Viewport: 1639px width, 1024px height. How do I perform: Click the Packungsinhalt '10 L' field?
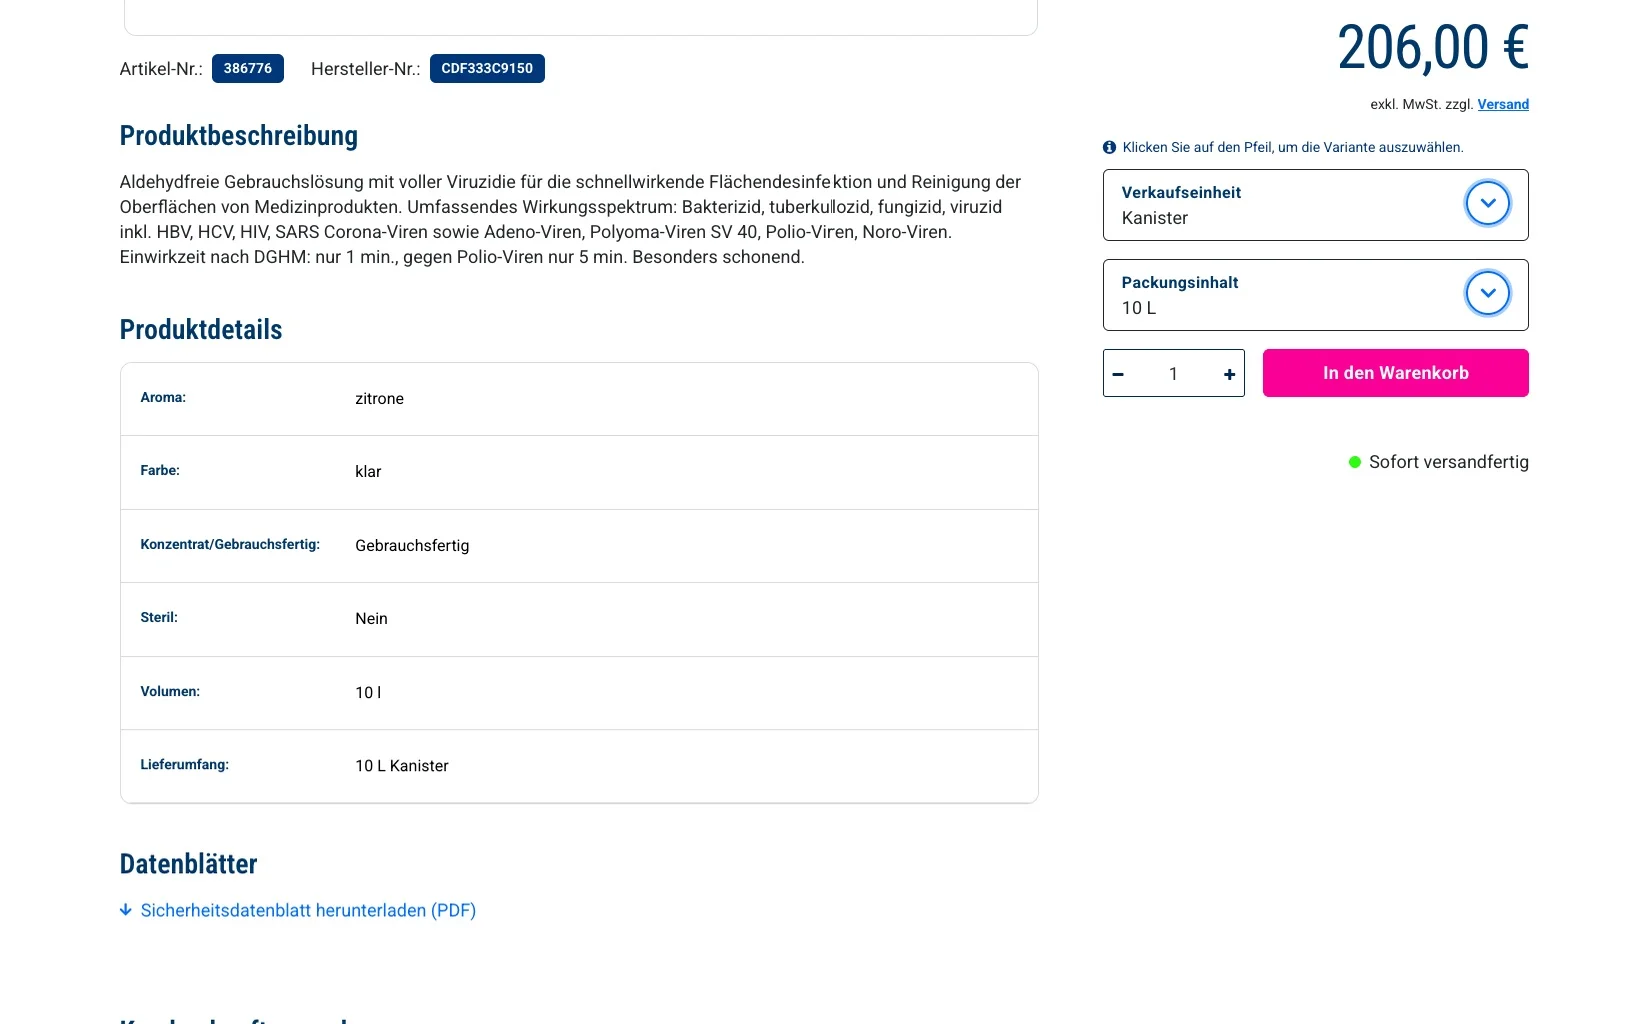pyautogui.click(x=1315, y=295)
